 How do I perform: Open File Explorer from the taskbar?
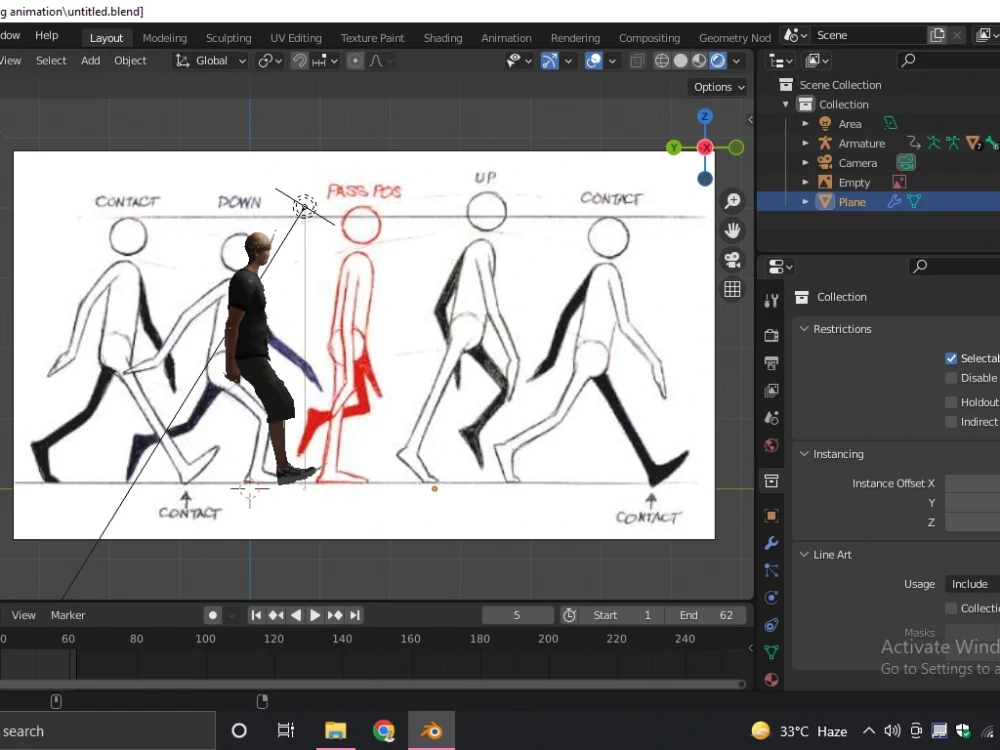point(335,730)
